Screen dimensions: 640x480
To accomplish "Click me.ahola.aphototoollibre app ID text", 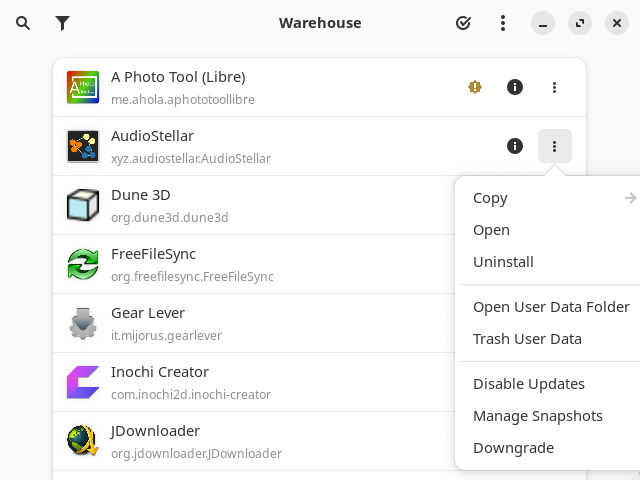I will pyautogui.click(x=183, y=100).
